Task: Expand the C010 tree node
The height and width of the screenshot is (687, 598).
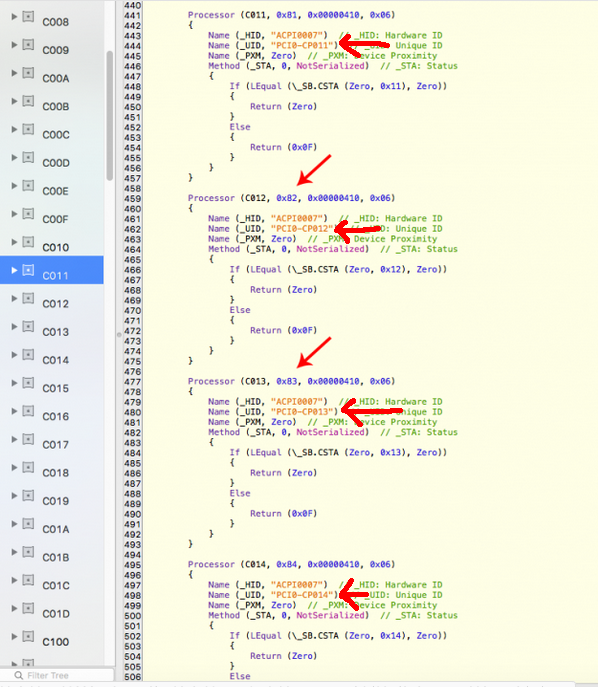Action: (14, 242)
